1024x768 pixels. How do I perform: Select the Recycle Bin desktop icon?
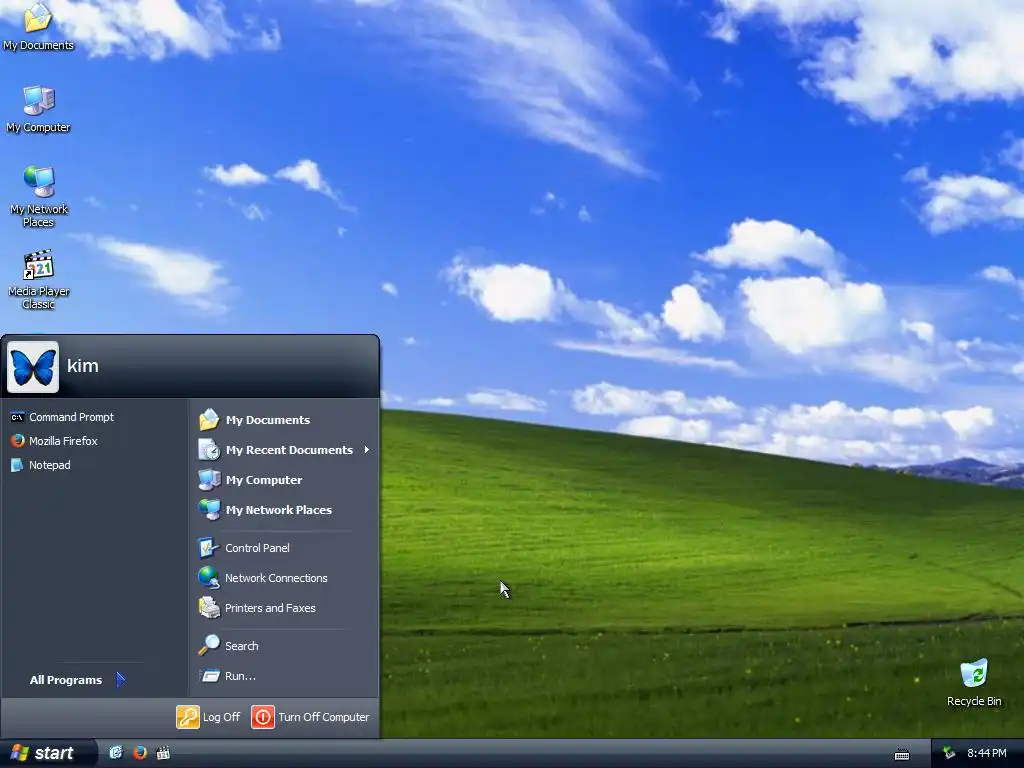(974, 682)
